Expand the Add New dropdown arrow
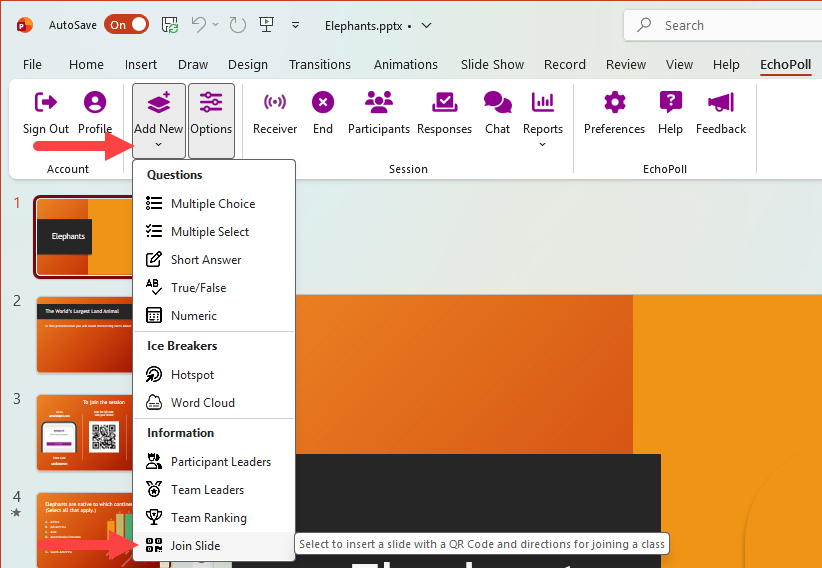 [x=158, y=145]
